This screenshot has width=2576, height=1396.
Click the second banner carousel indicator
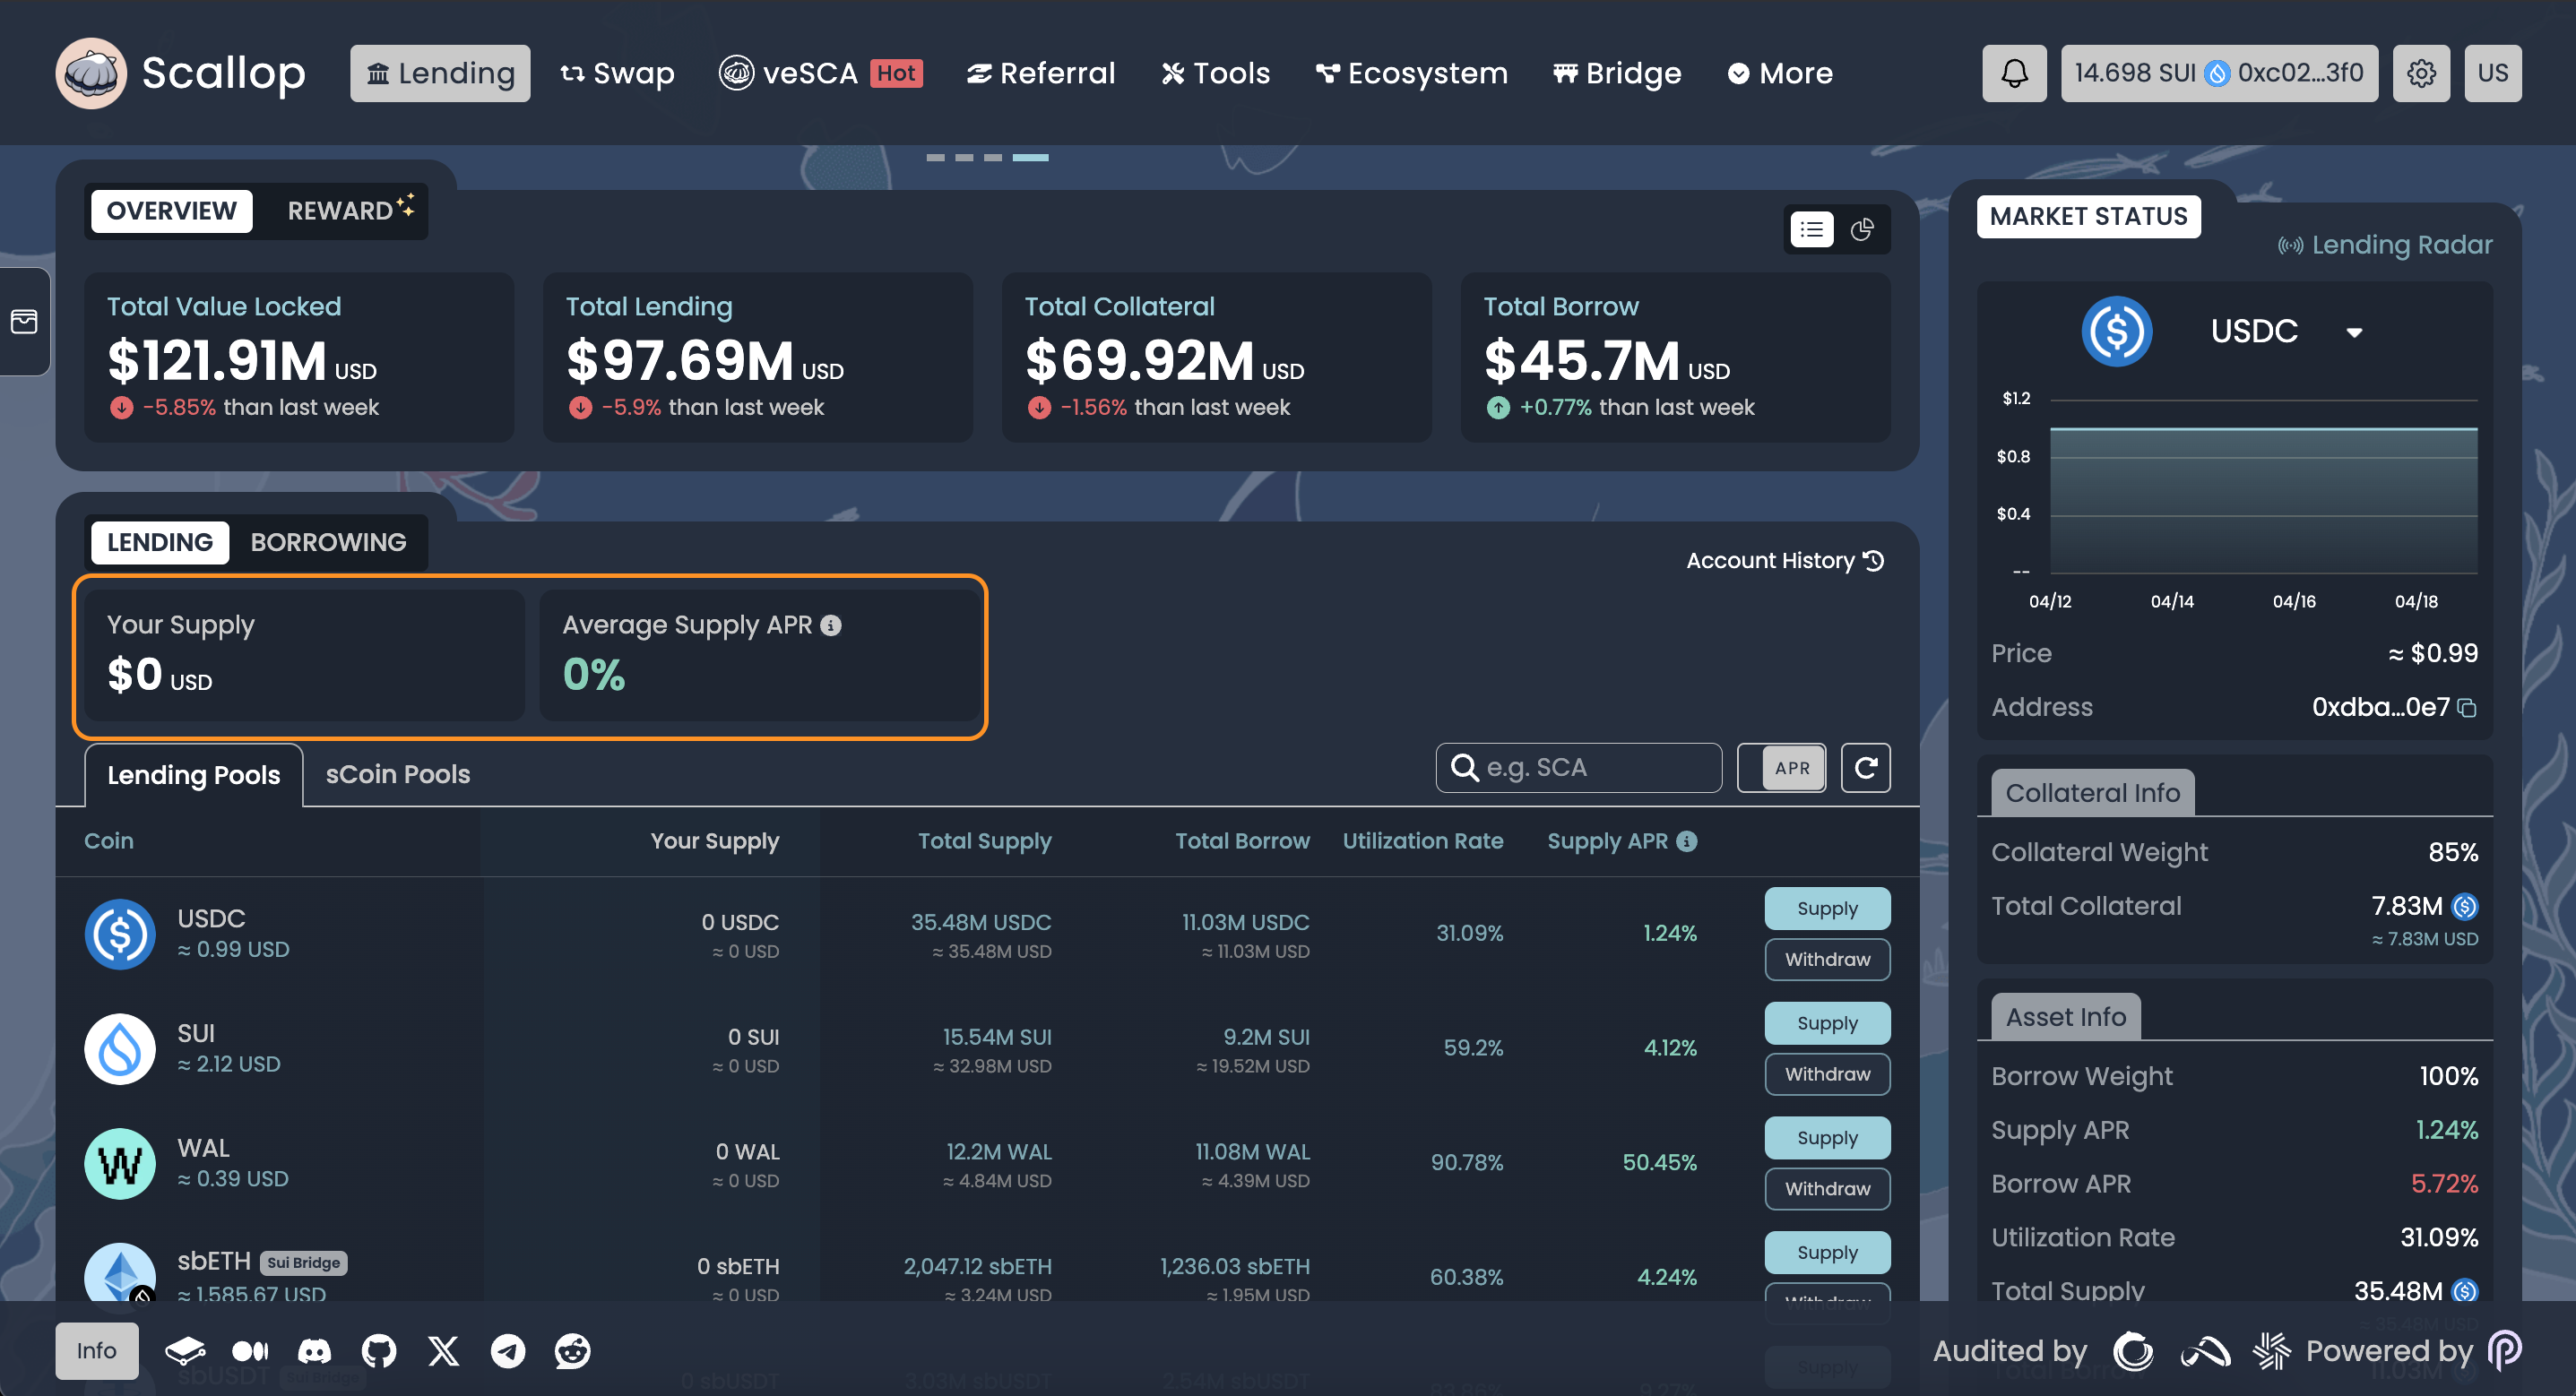point(964,157)
